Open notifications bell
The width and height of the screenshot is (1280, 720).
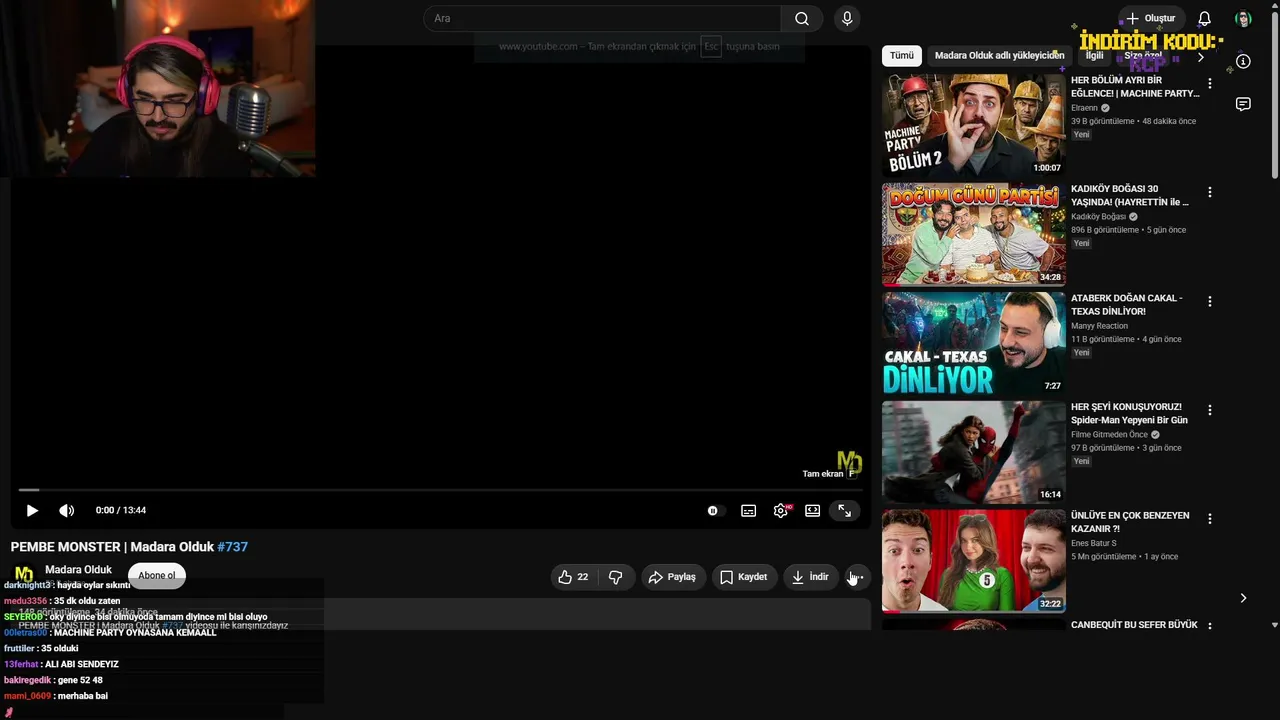pos(1205,19)
